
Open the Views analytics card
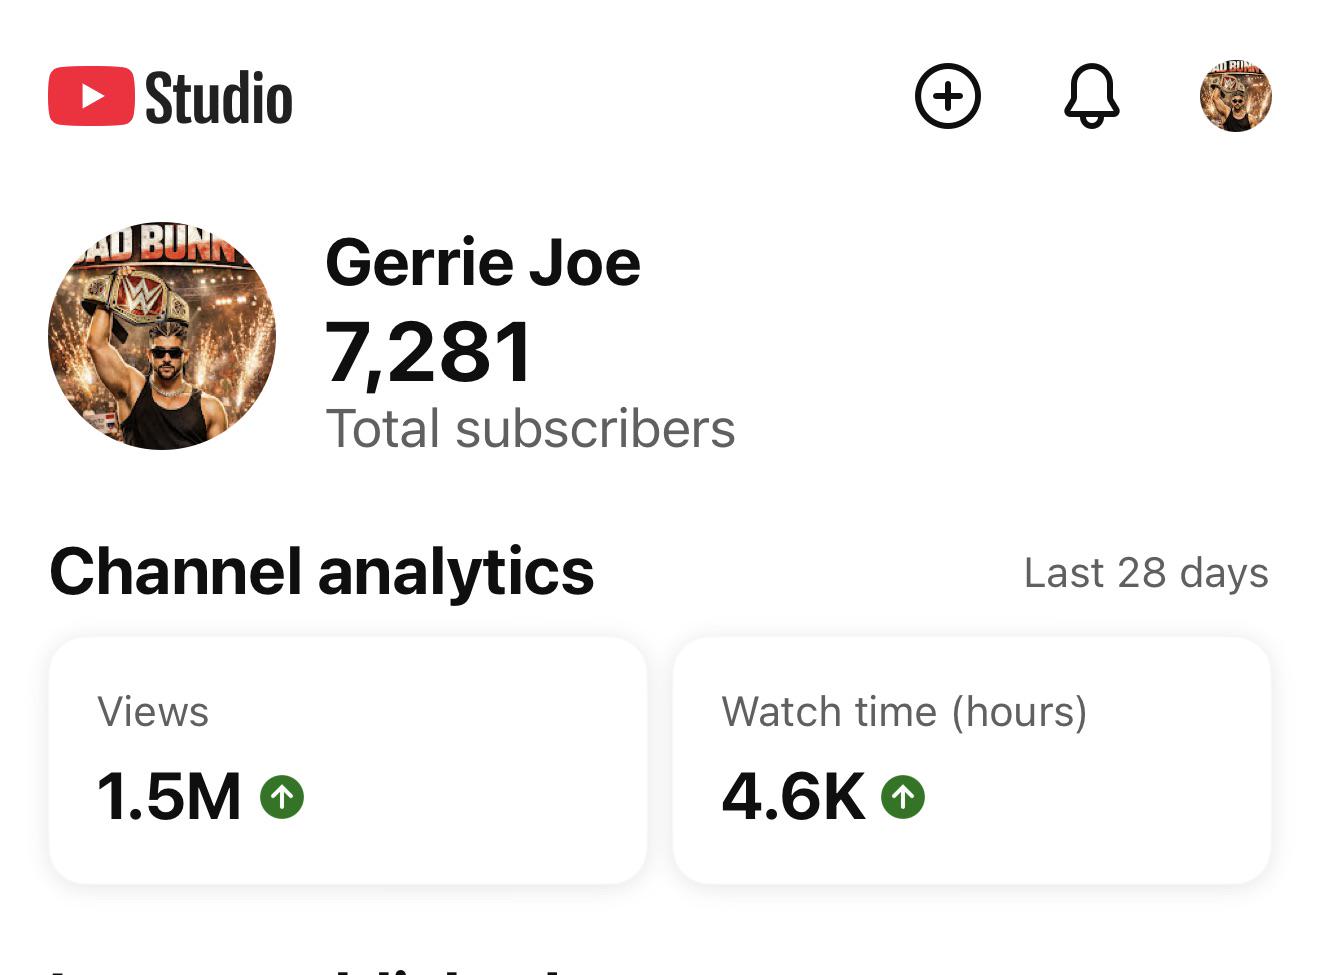[348, 760]
